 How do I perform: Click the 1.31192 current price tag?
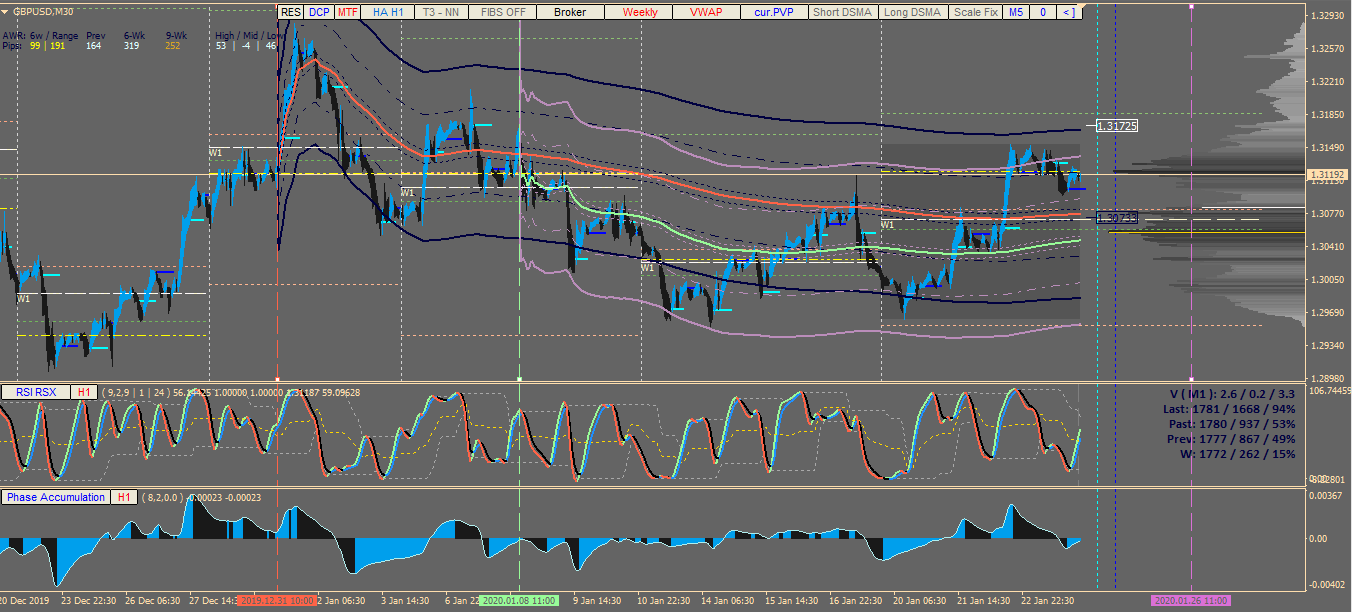[1330, 175]
